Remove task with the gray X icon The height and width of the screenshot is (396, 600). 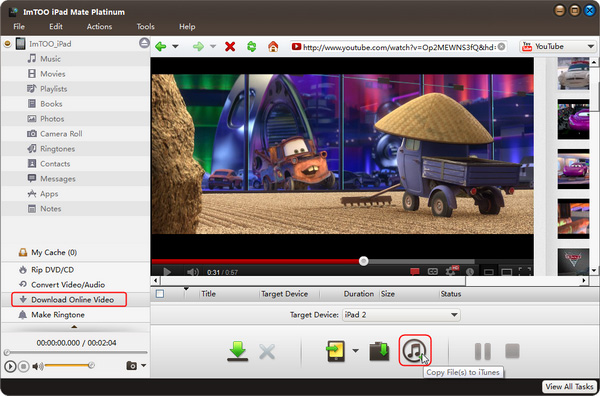pyautogui.click(x=267, y=351)
